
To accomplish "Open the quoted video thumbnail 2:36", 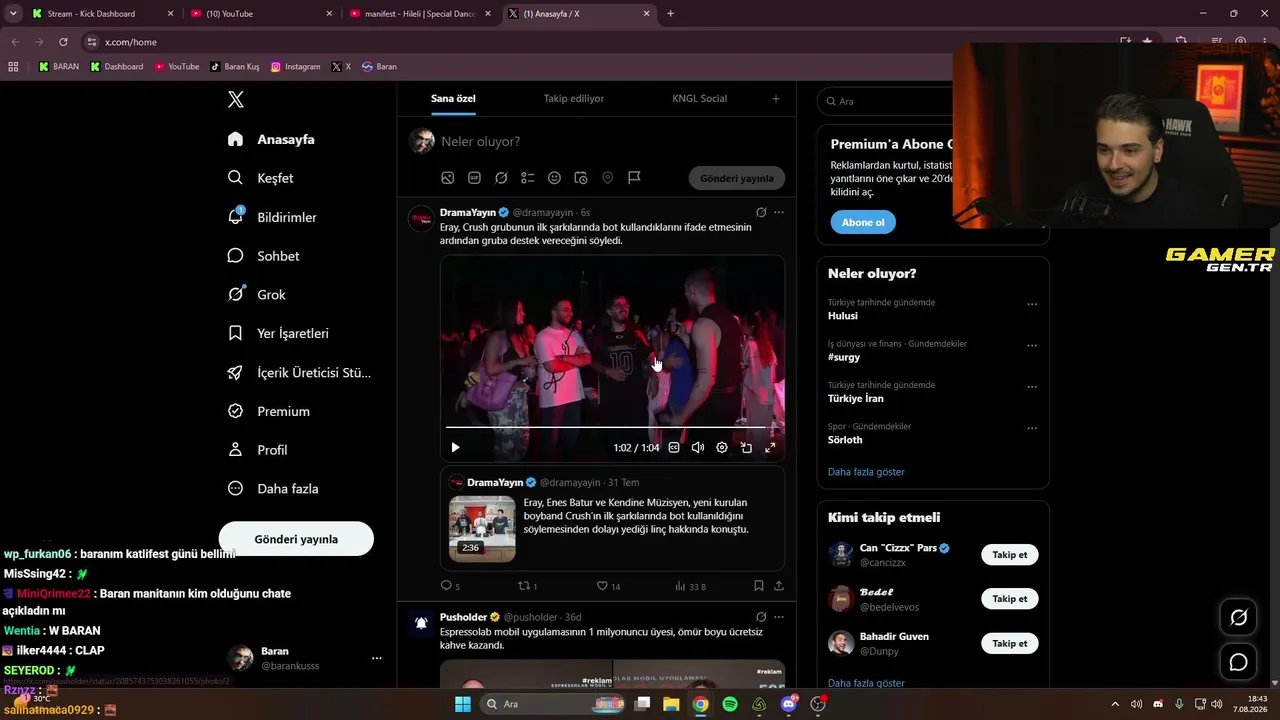I will [482, 528].
